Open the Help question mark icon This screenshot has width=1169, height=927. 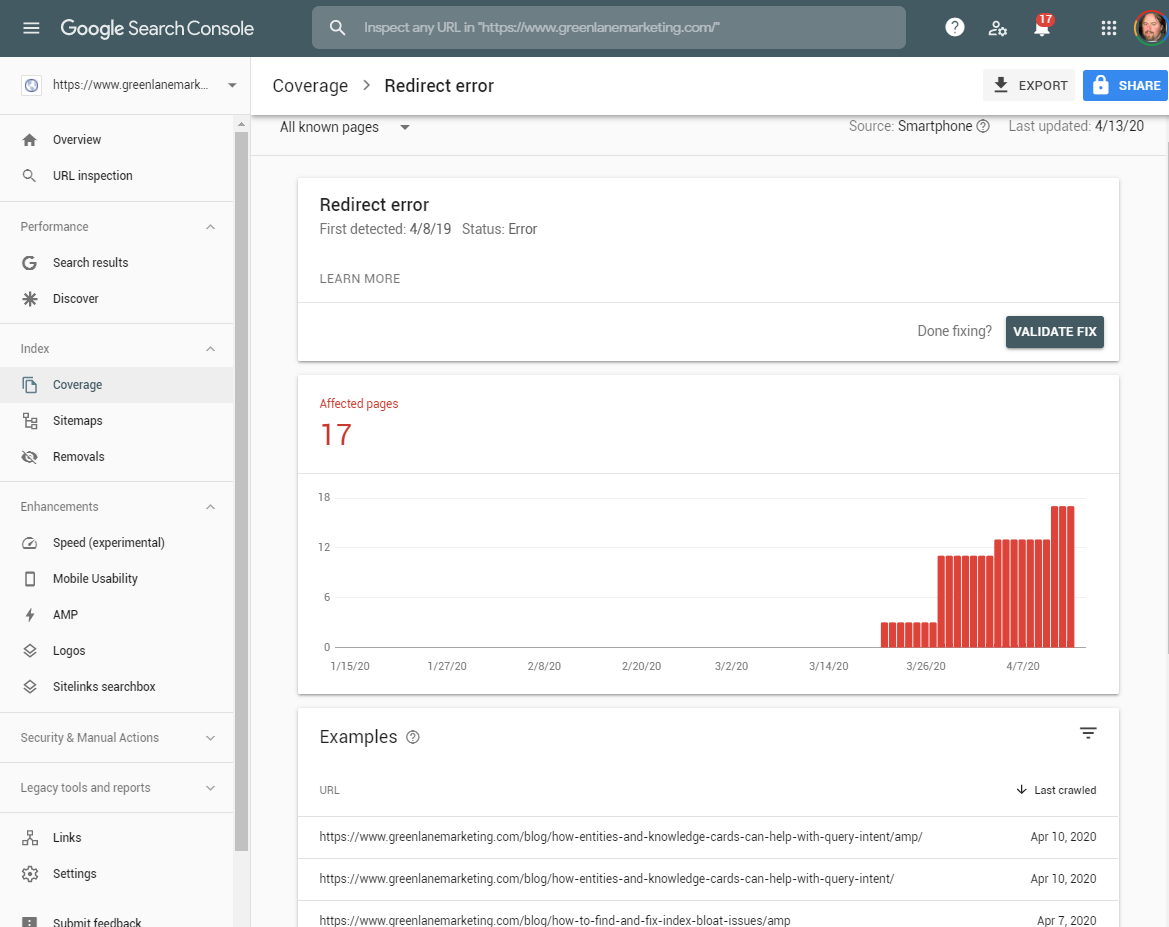pyautogui.click(x=954, y=28)
